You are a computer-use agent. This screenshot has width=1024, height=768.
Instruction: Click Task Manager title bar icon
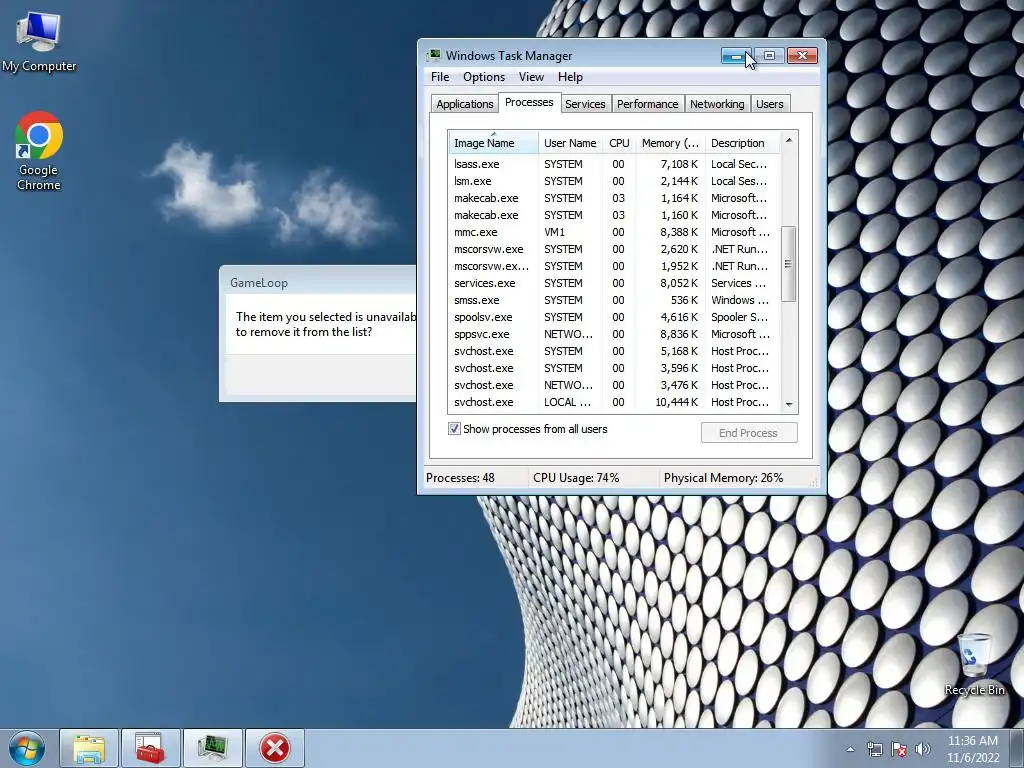click(x=434, y=56)
